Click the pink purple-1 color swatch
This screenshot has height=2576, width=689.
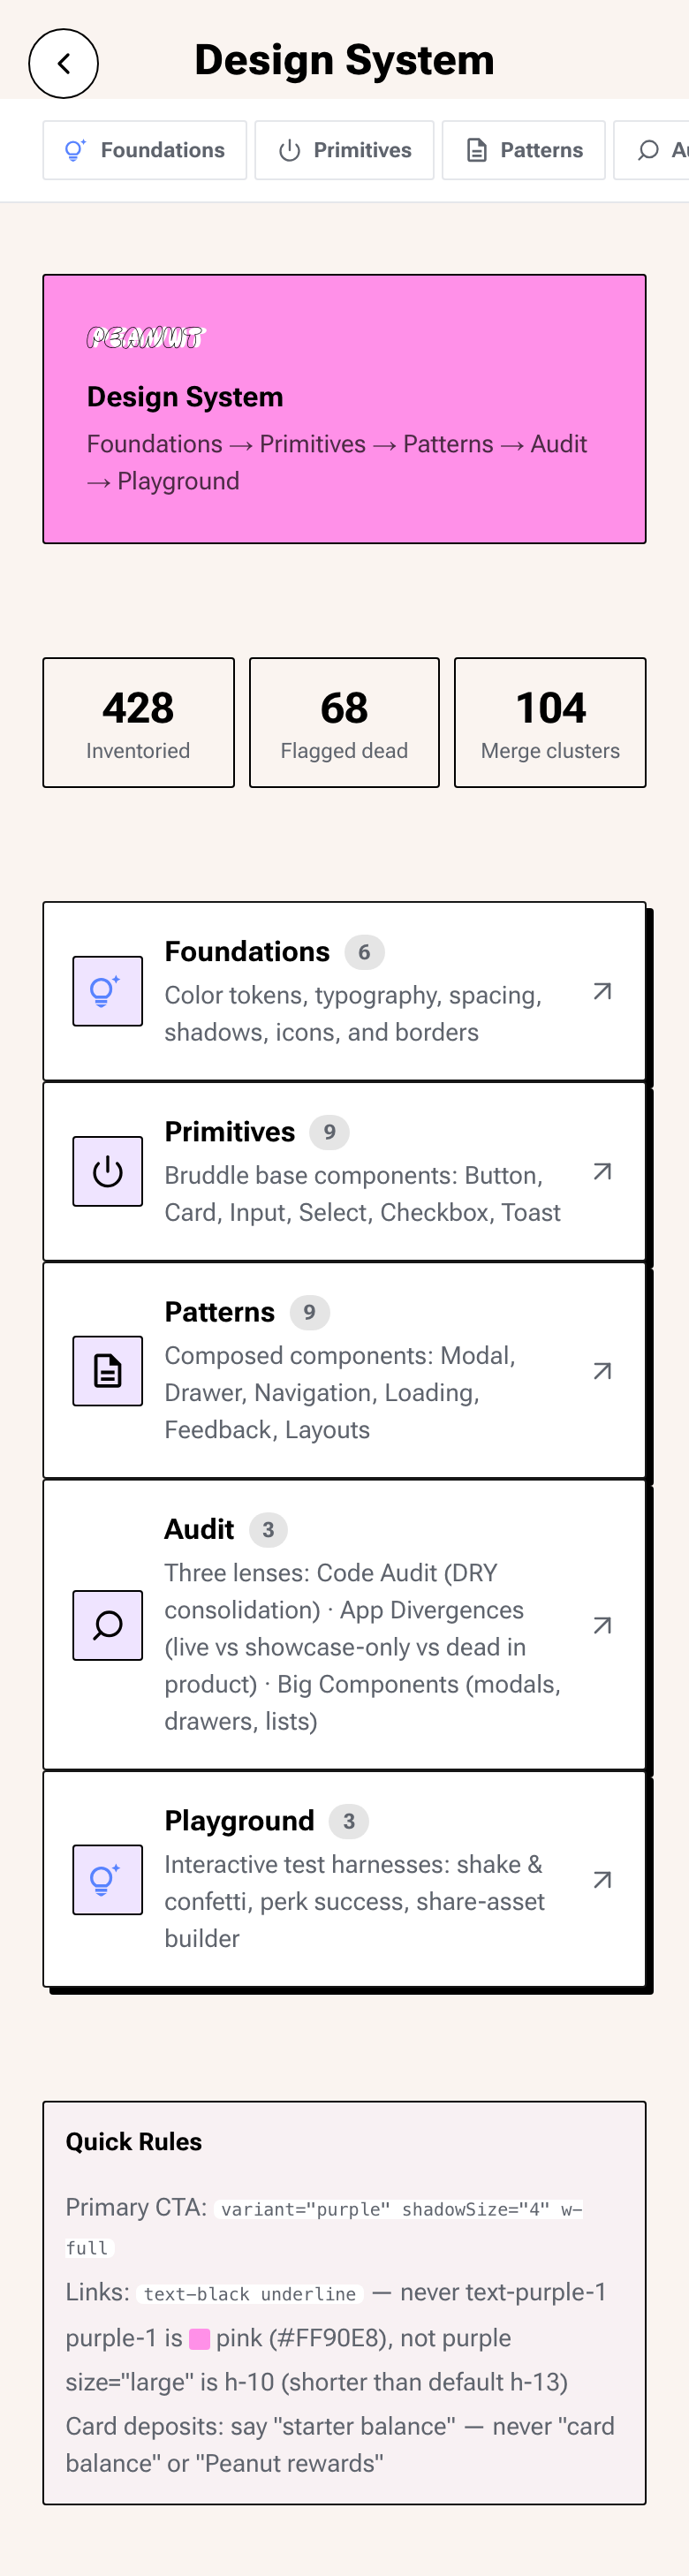pos(199,2339)
